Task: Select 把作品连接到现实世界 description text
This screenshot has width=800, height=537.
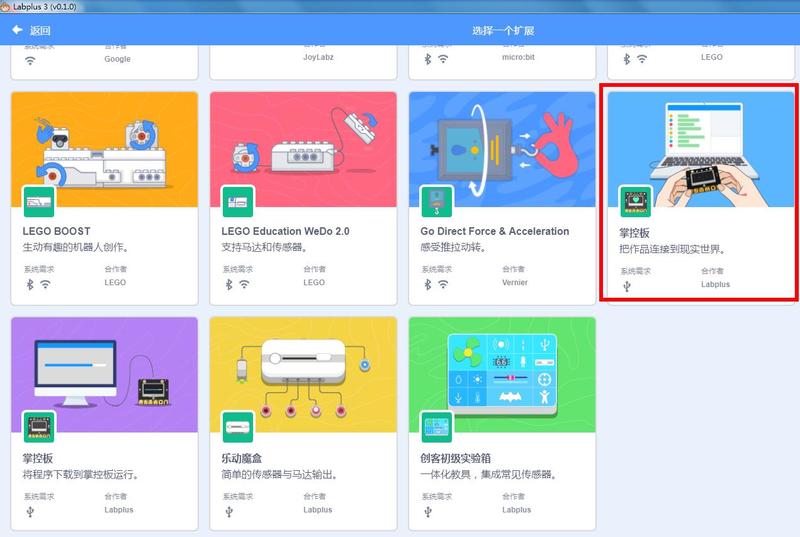Action: (672, 249)
